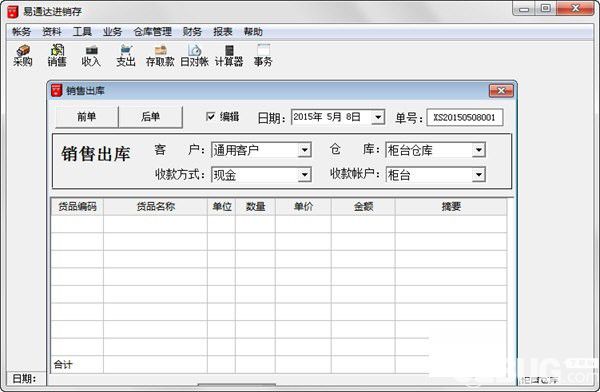
Task: Open the 日对帐 daily reconciliation icon
Action: 194,56
